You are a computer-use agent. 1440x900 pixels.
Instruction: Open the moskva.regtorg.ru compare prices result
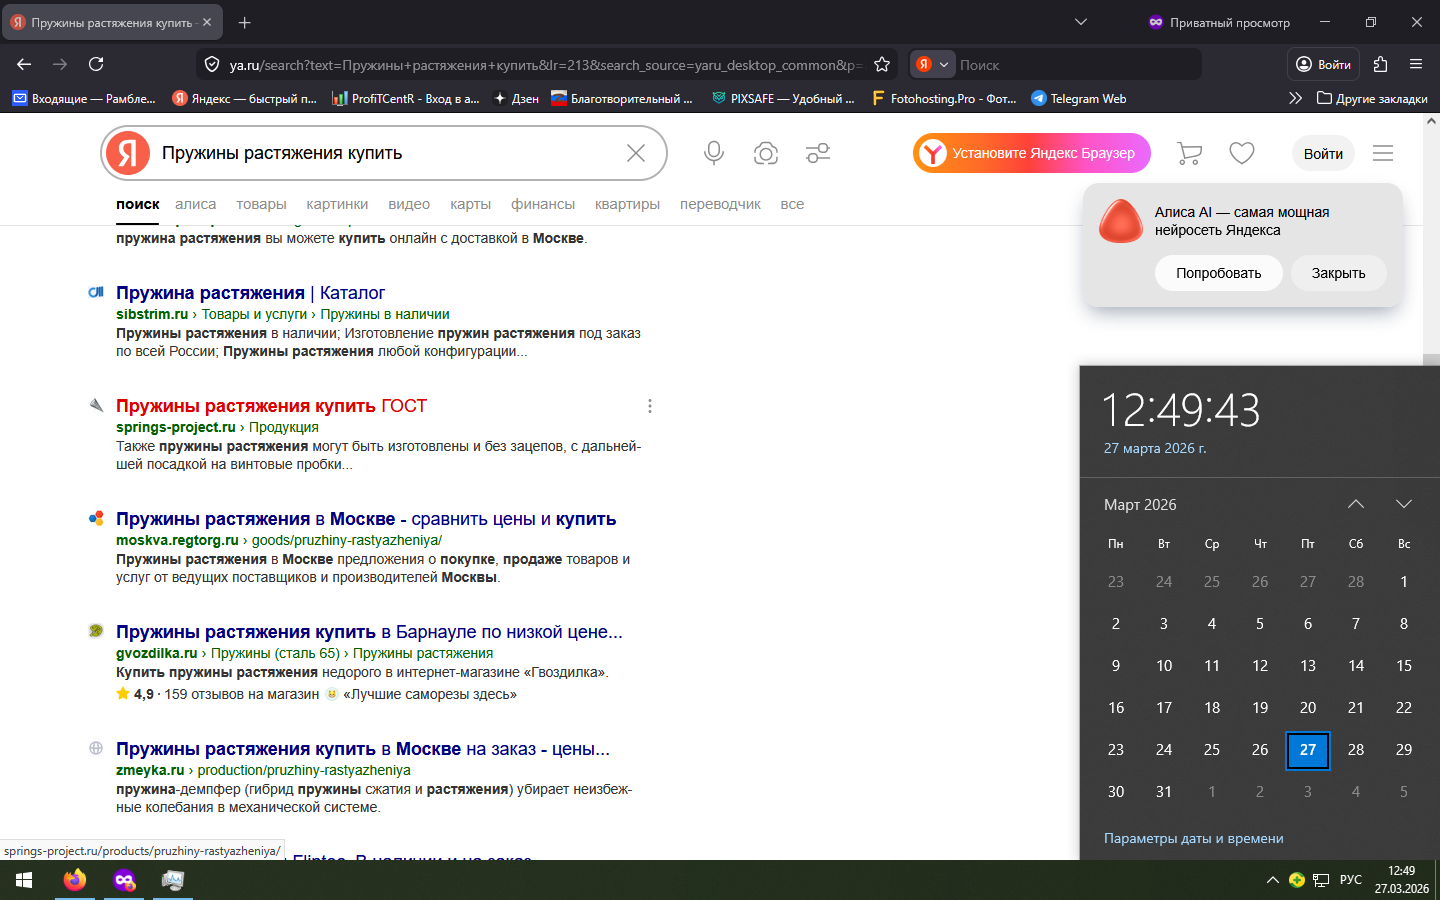click(366, 519)
